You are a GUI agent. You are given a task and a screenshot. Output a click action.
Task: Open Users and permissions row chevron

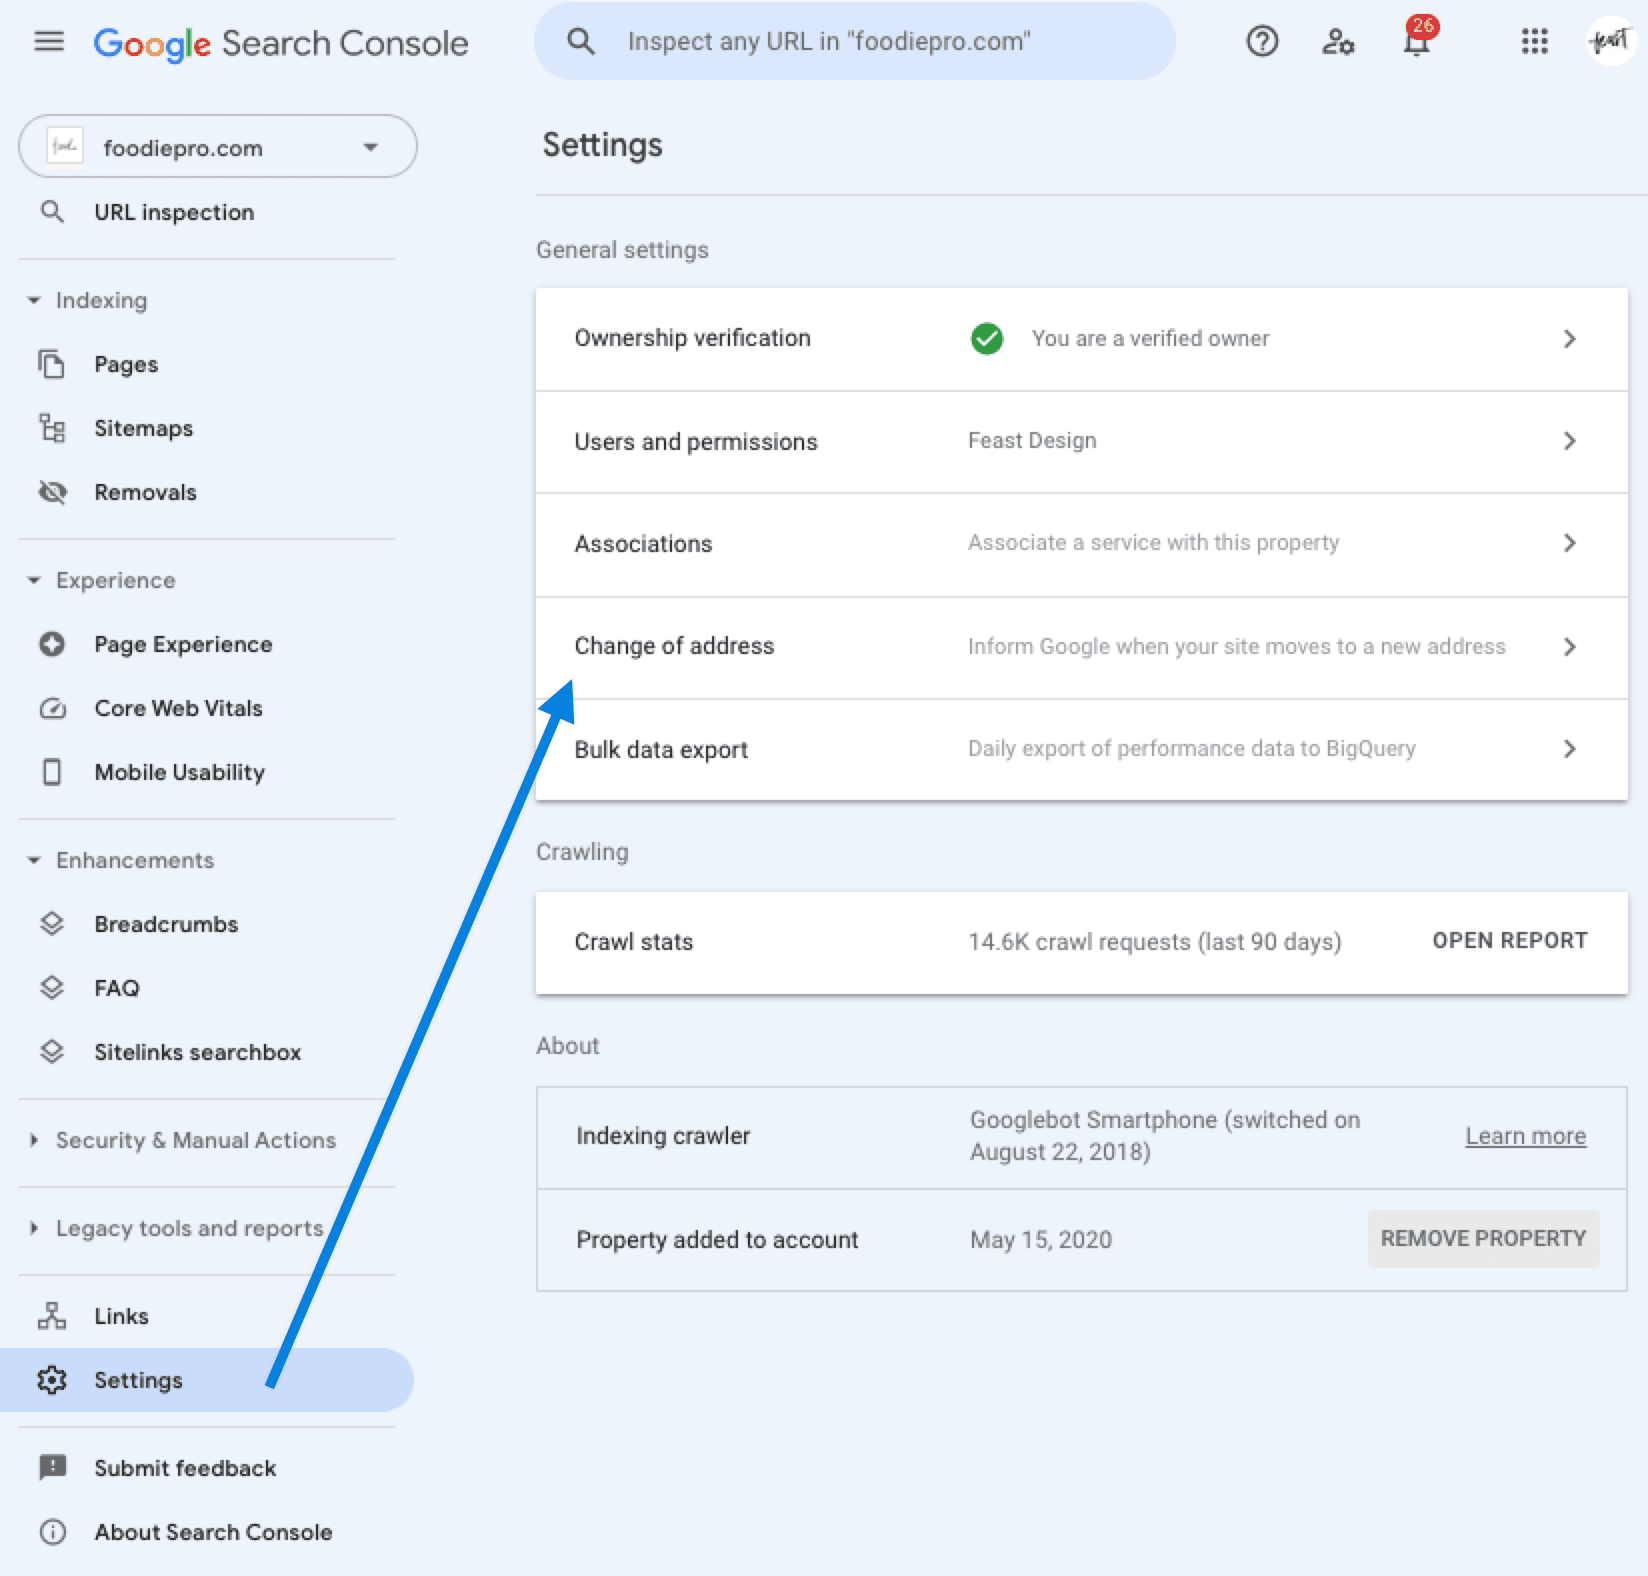coord(1570,441)
